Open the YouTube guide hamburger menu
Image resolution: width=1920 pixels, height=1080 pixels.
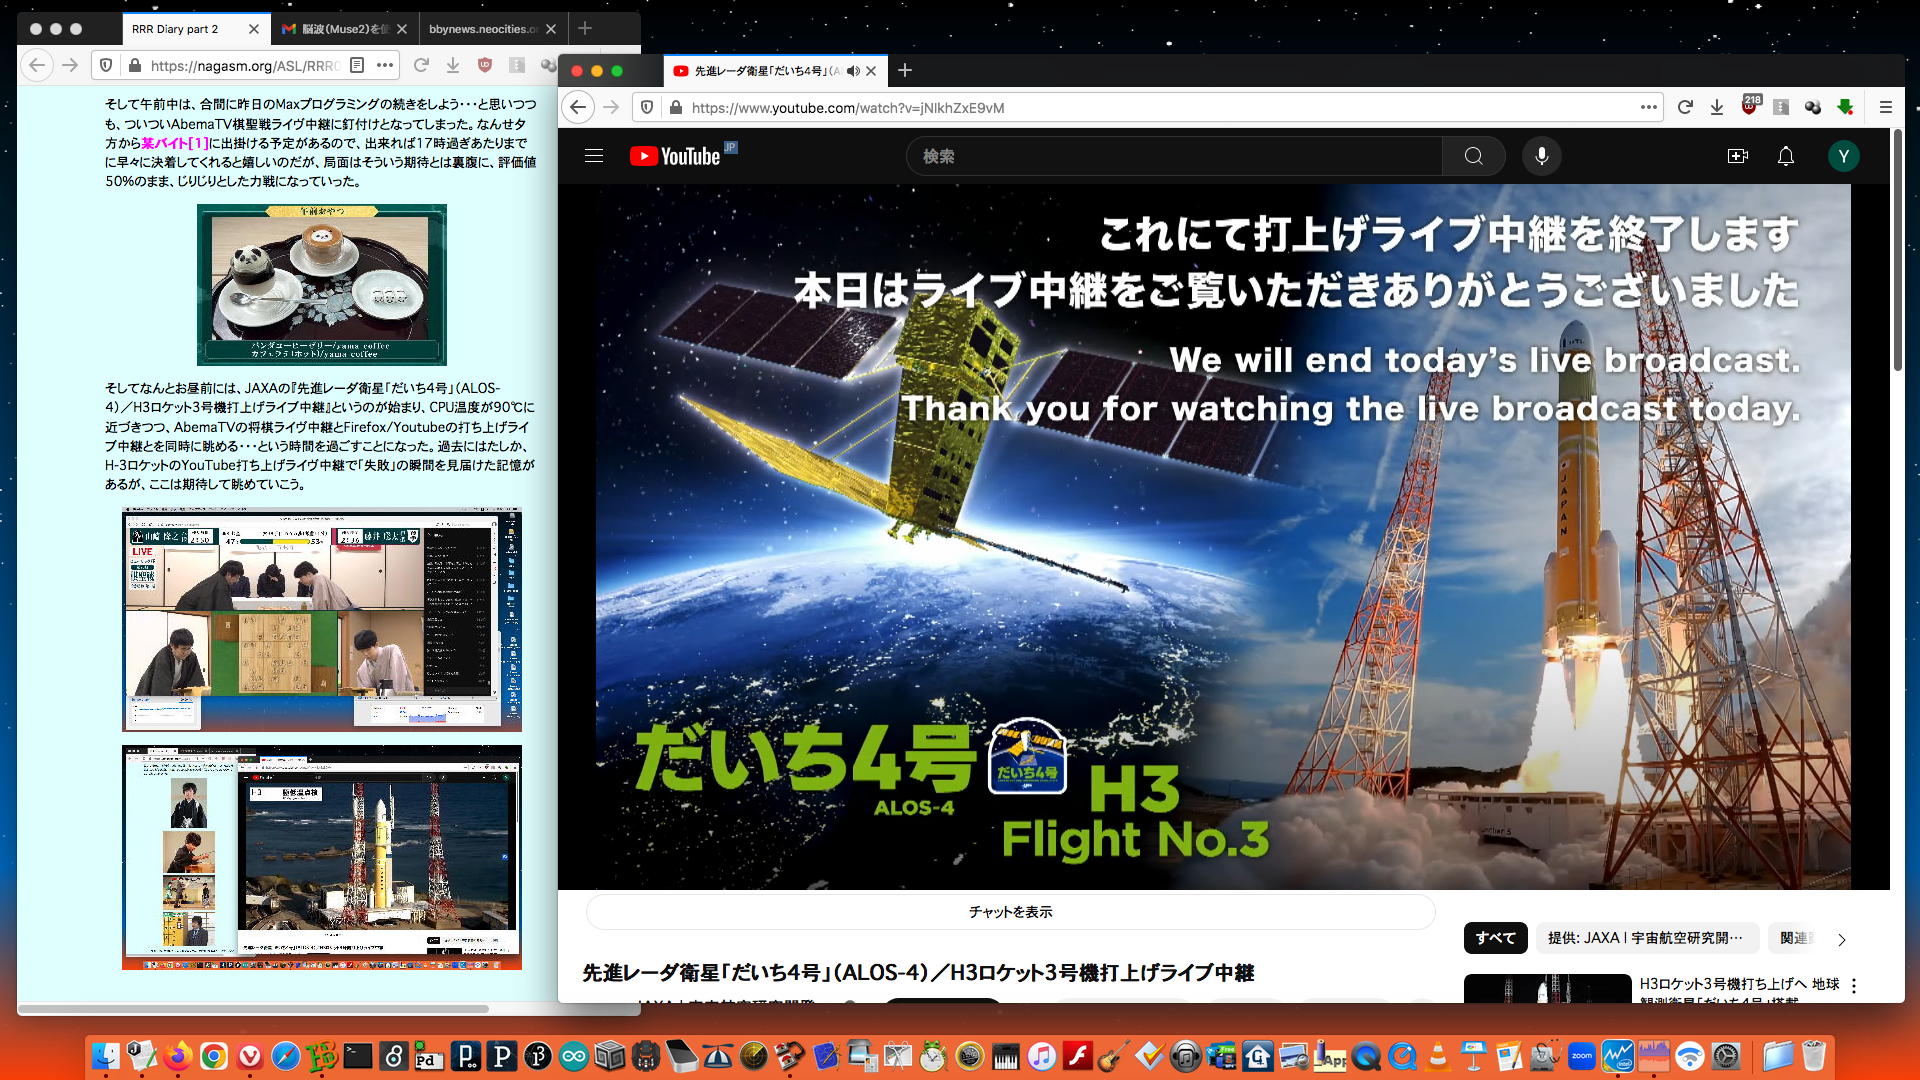593,156
